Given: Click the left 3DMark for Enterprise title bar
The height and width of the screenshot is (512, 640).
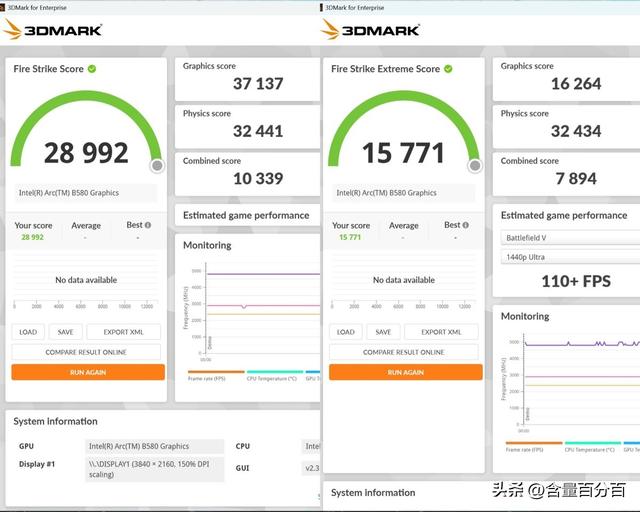Looking at the screenshot, I should (x=160, y=7).
